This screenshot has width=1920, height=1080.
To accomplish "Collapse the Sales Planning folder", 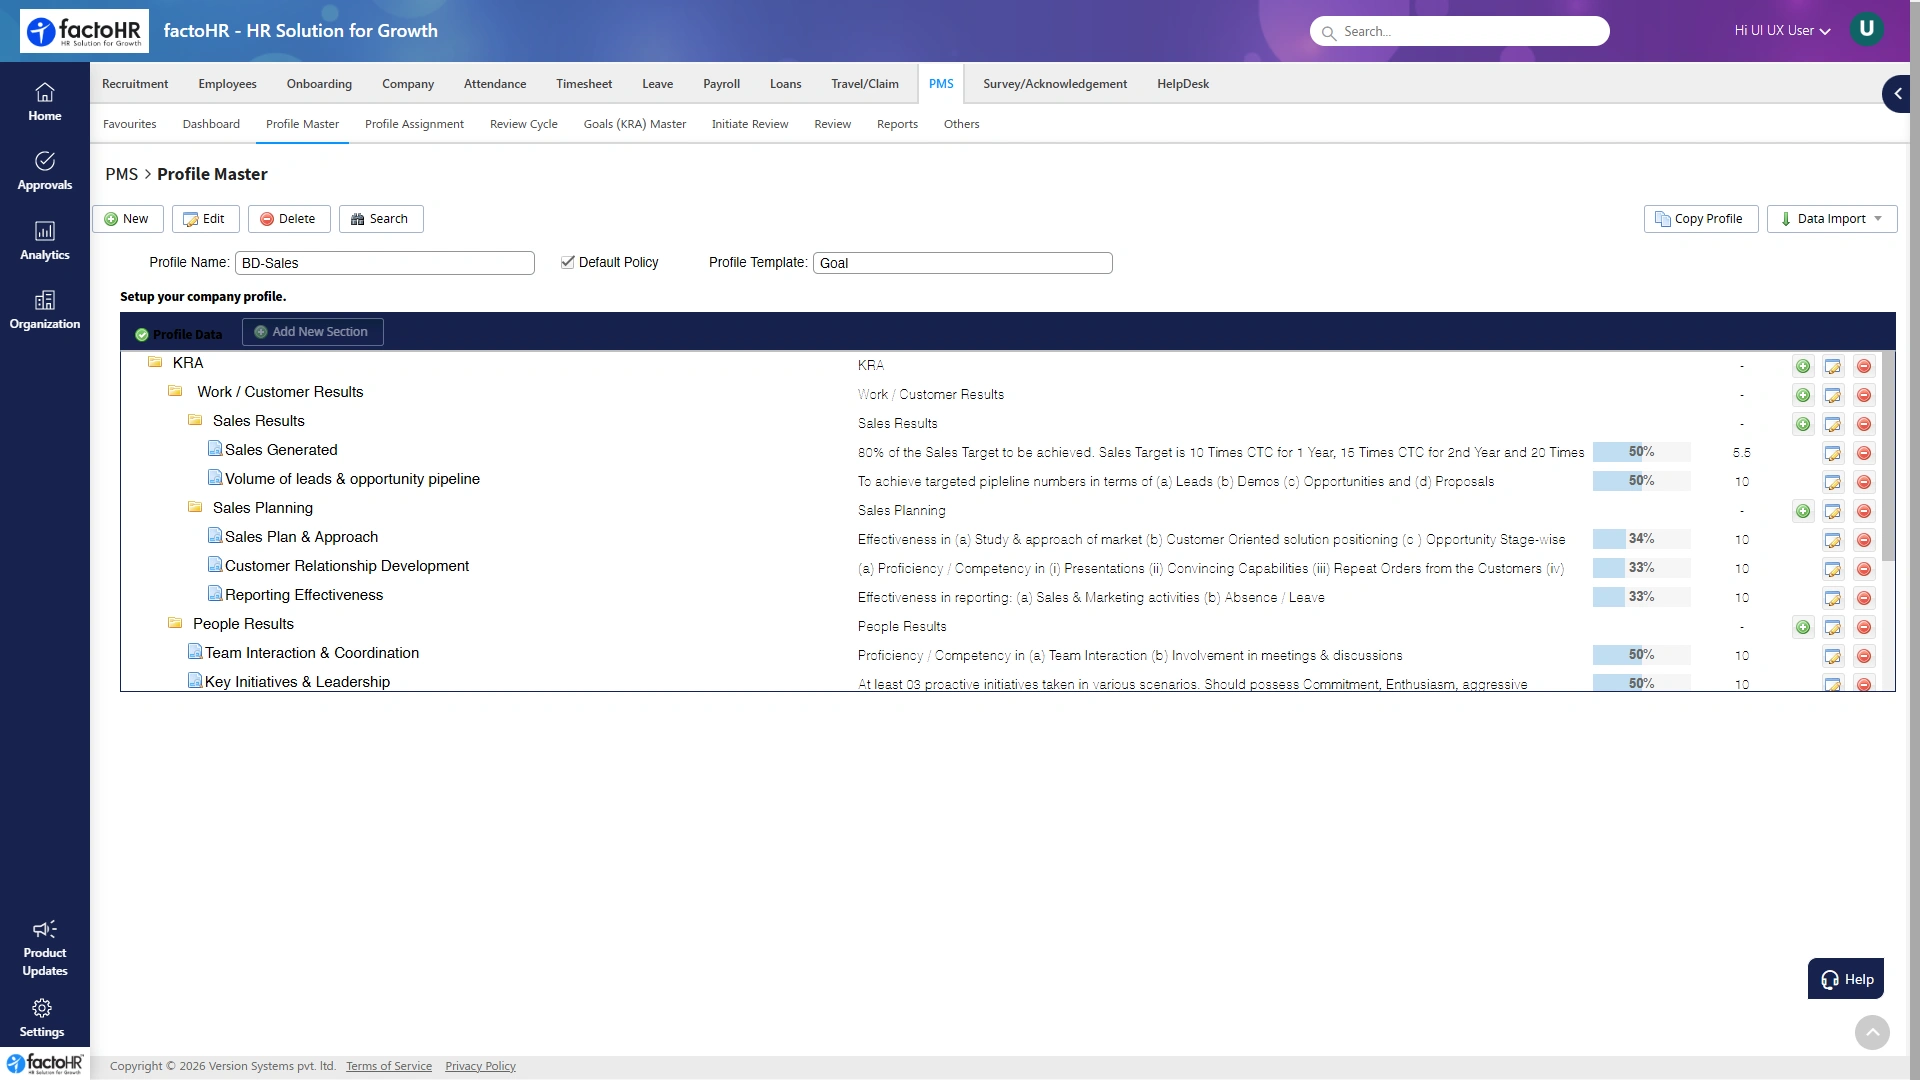I will pos(195,507).
